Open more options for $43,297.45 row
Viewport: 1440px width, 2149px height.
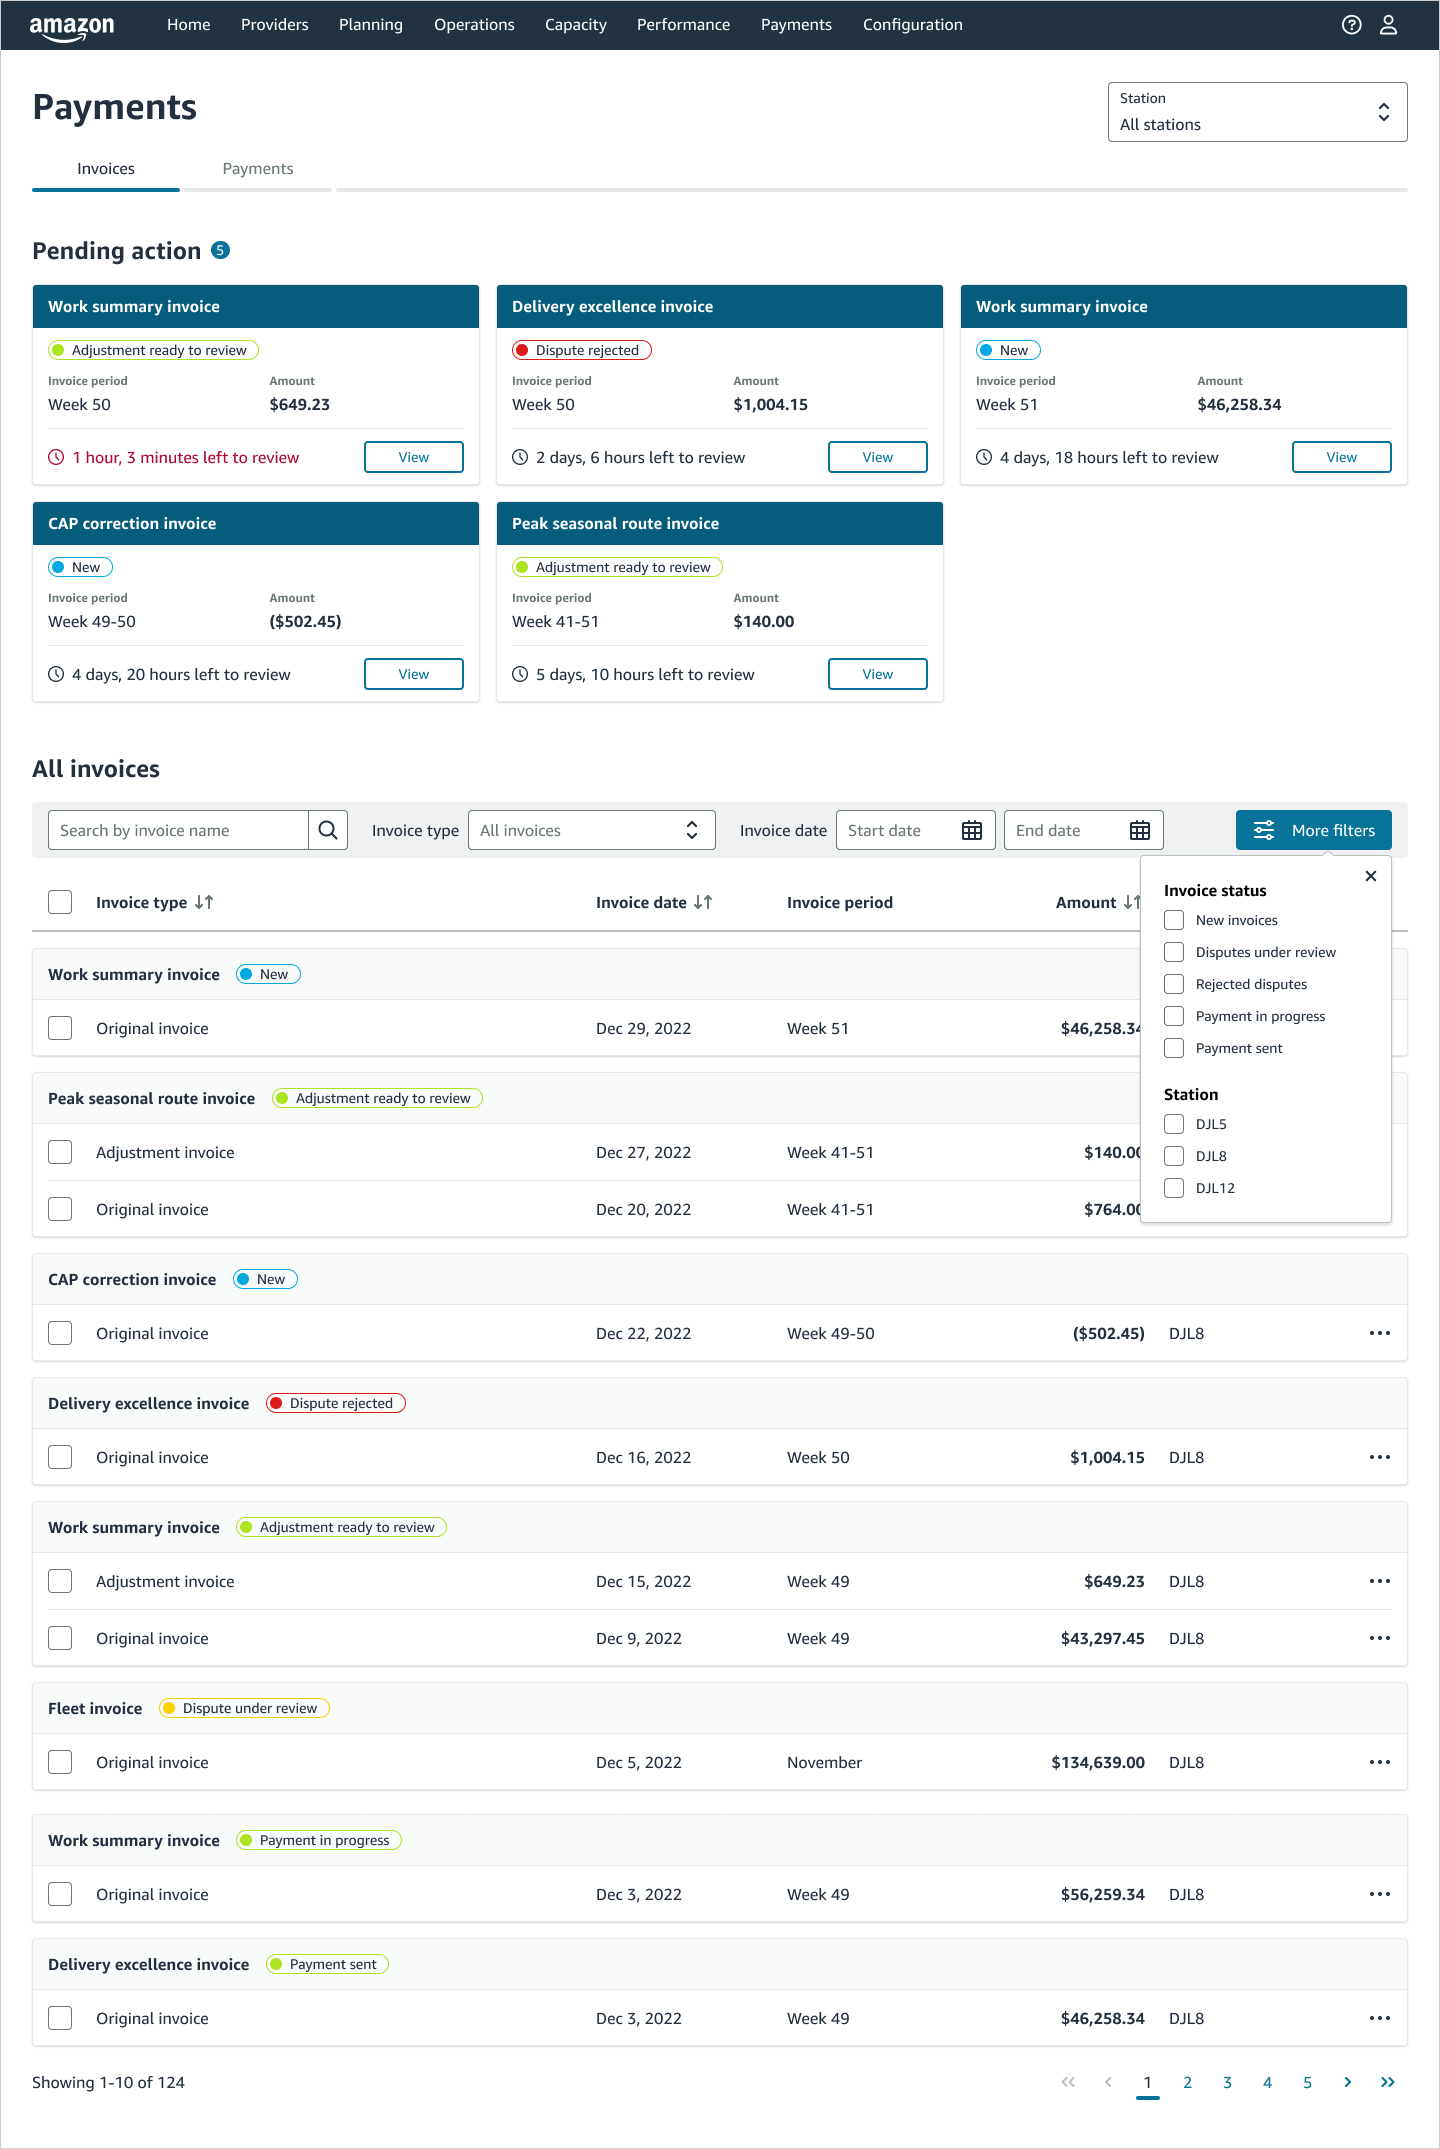1380,1638
